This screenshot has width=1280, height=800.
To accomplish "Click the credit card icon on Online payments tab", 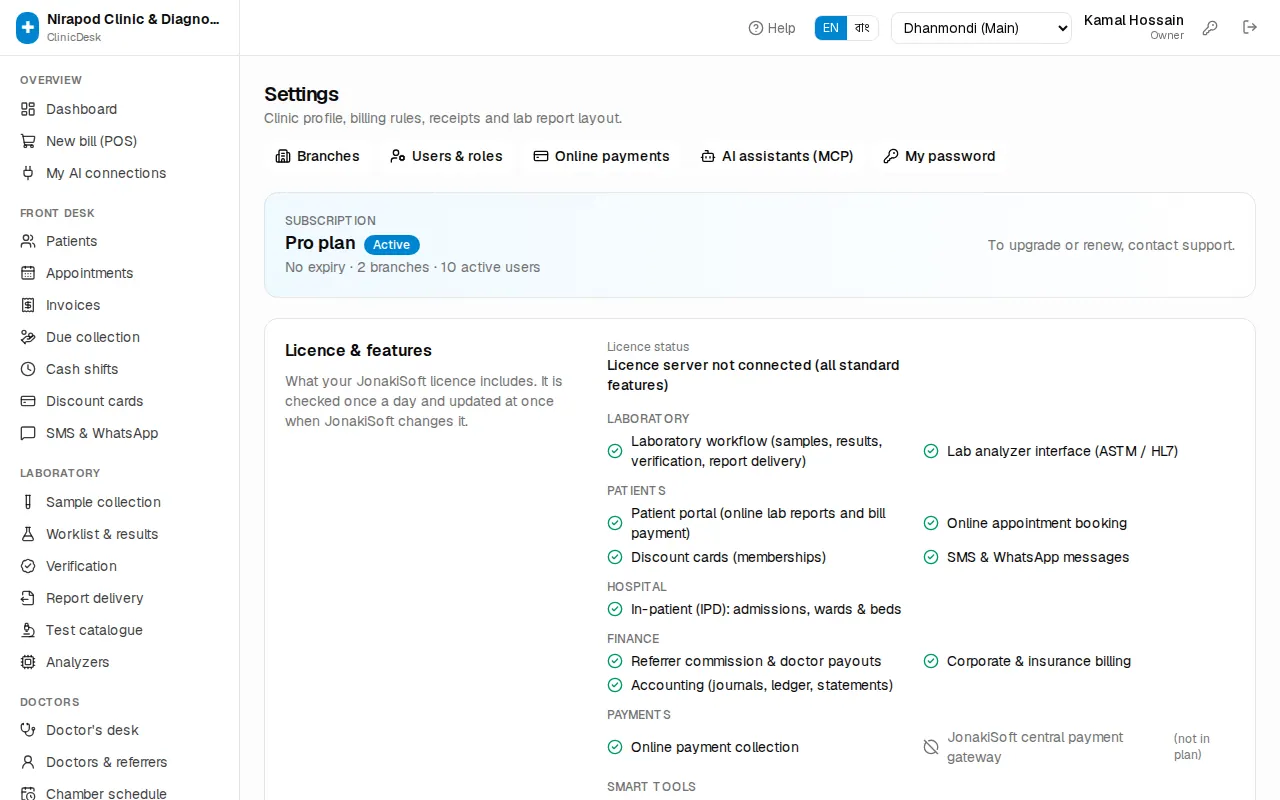I will click(541, 156).
